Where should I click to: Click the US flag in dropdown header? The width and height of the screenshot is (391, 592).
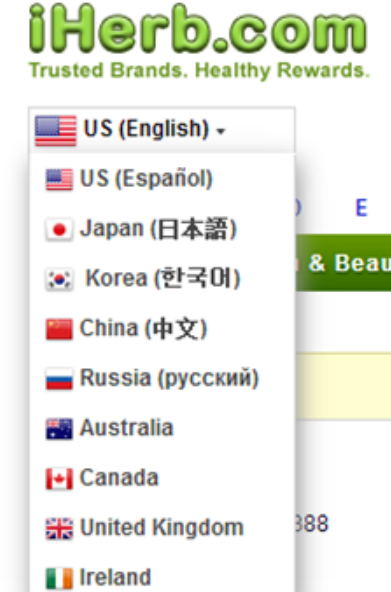(55, 130)
